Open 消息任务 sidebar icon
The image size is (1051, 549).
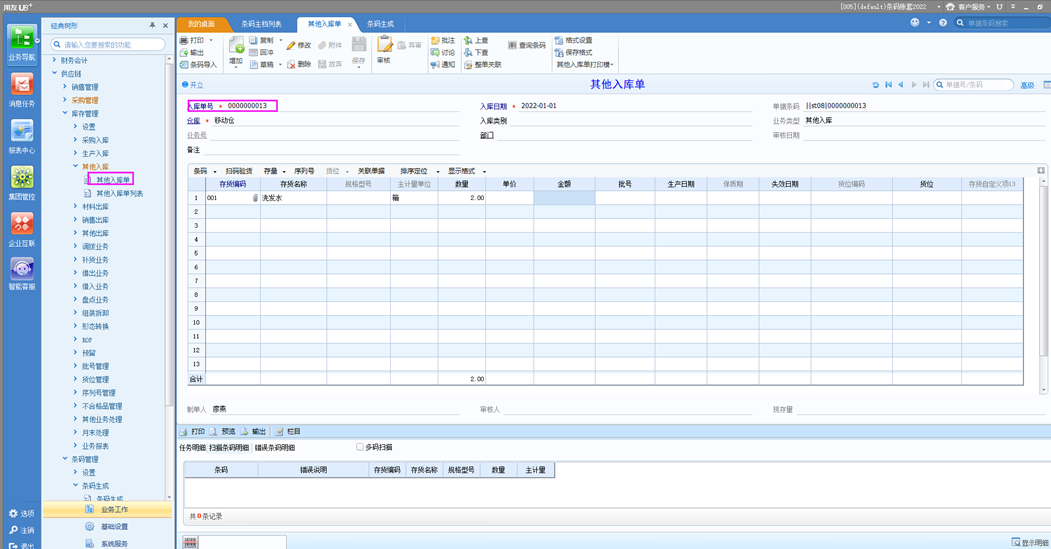[x=21, y=90]
